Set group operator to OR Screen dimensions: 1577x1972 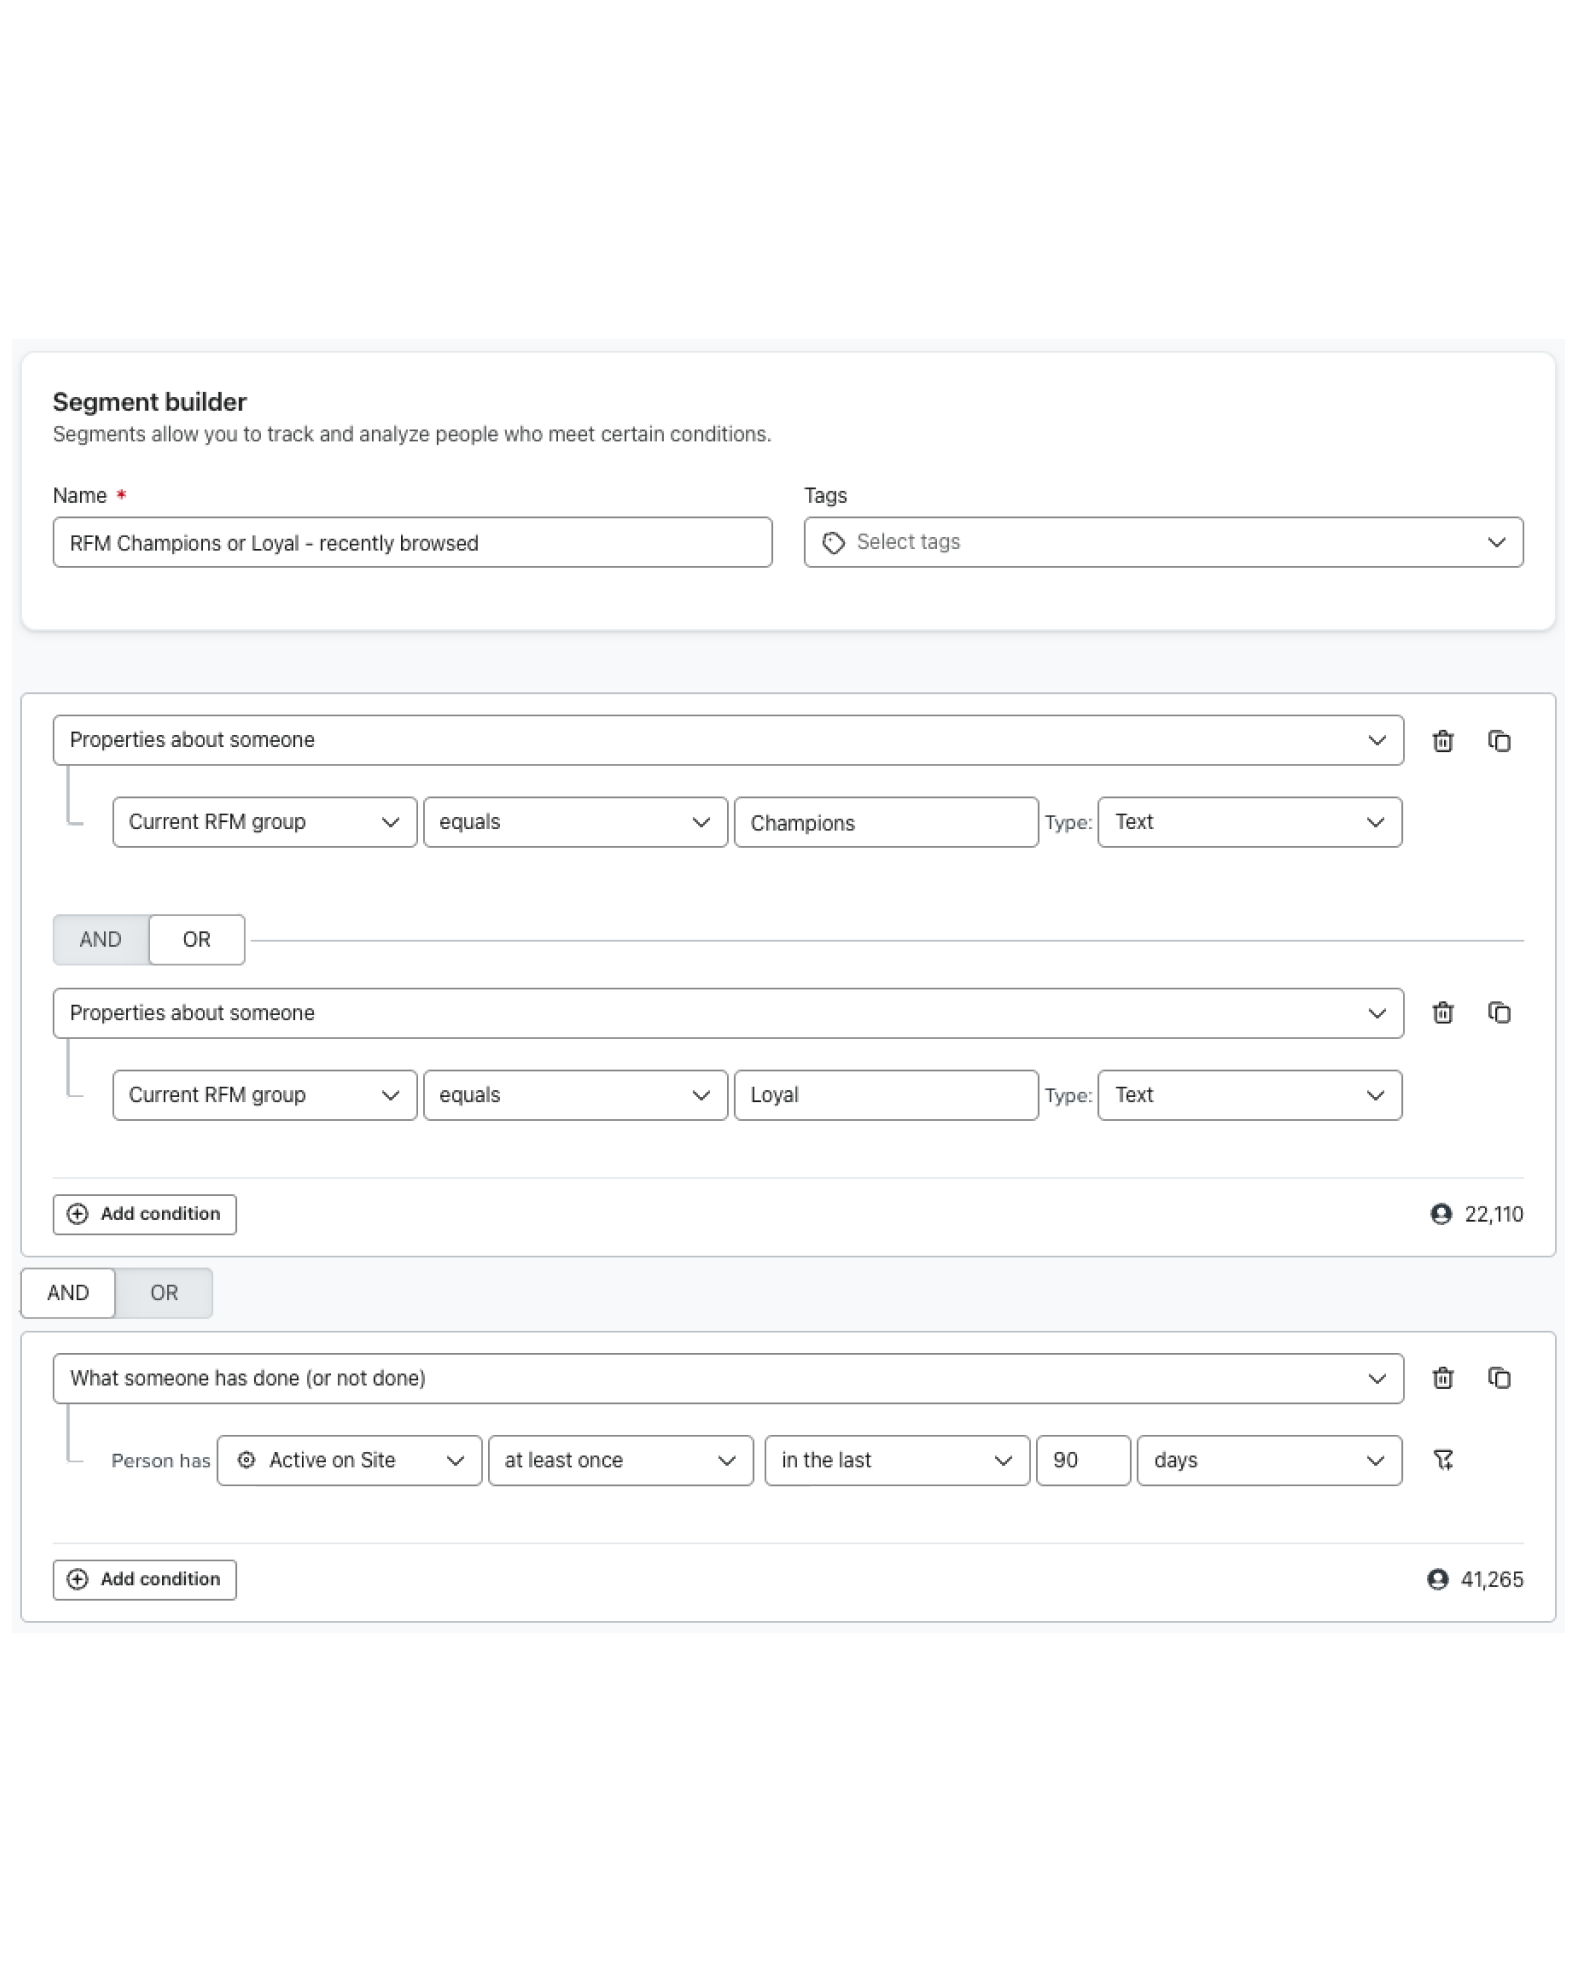164,1293
